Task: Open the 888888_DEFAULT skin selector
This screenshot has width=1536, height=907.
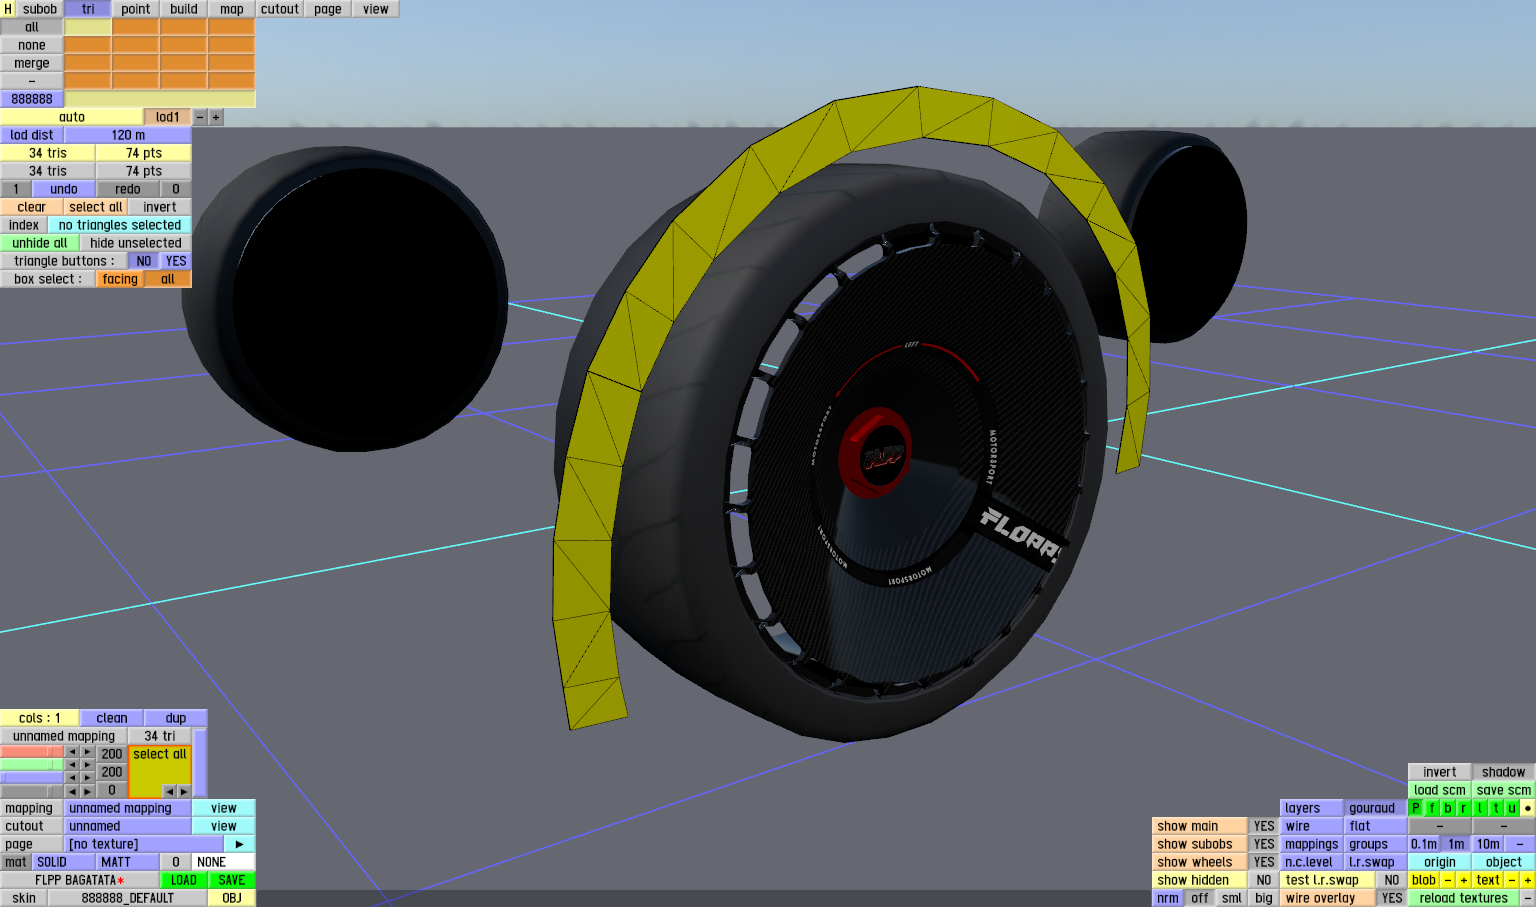Action: pos(128,898)
